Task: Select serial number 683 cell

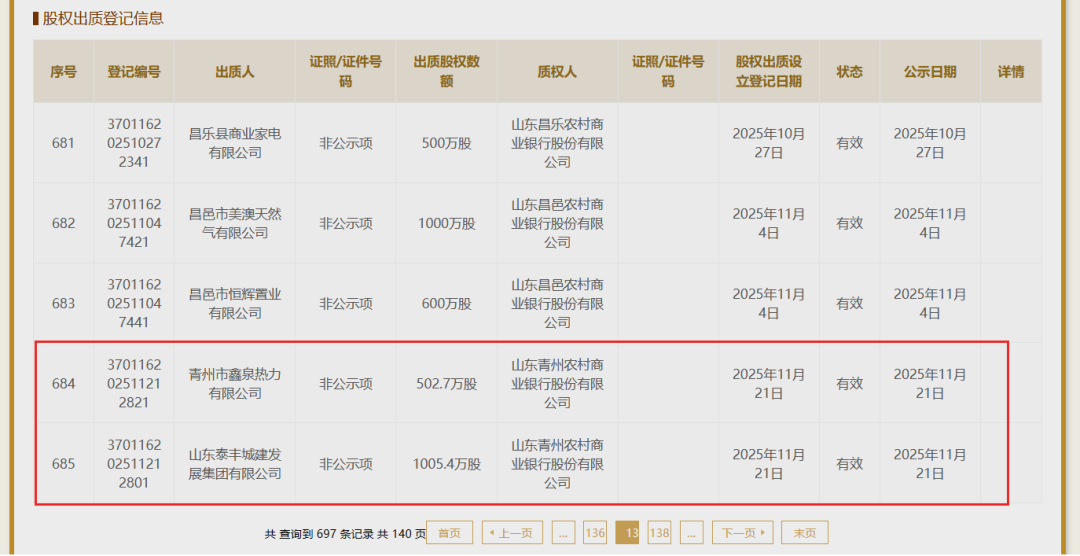Action: (63, 303)
